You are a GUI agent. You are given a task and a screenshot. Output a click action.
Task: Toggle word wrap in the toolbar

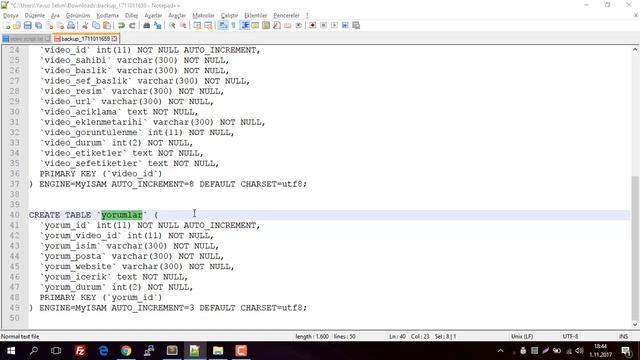(x=223, y=25)
